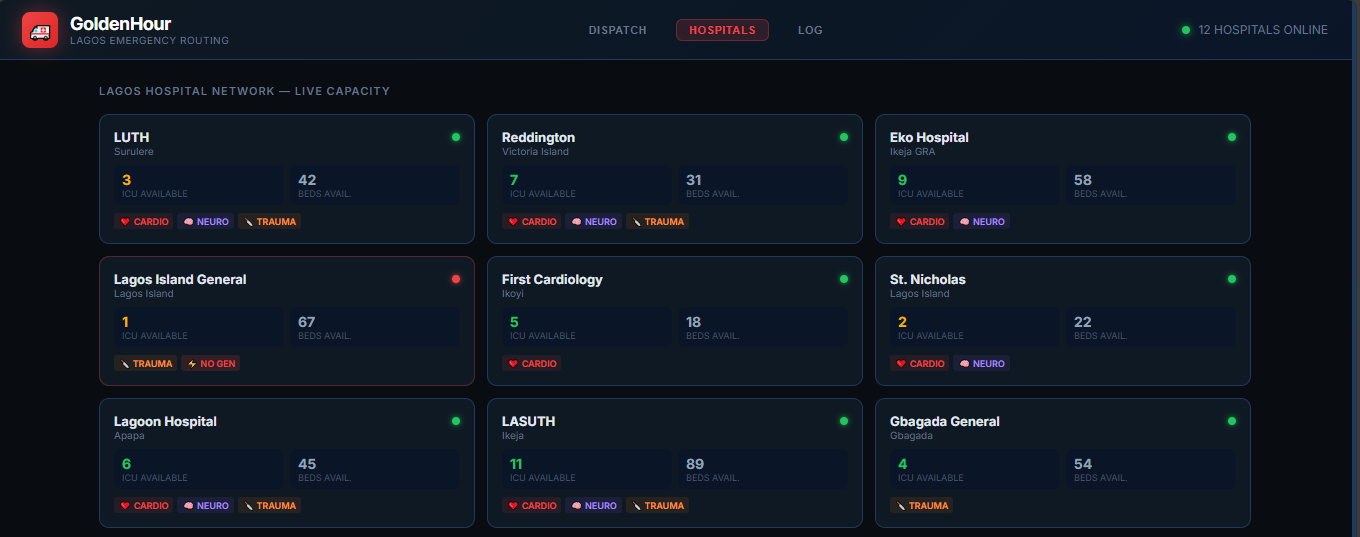Viewport: 1360px width, 537px height.
Task: Click LUTH's TRAUMA tag
Action: (x=269, y=222)
